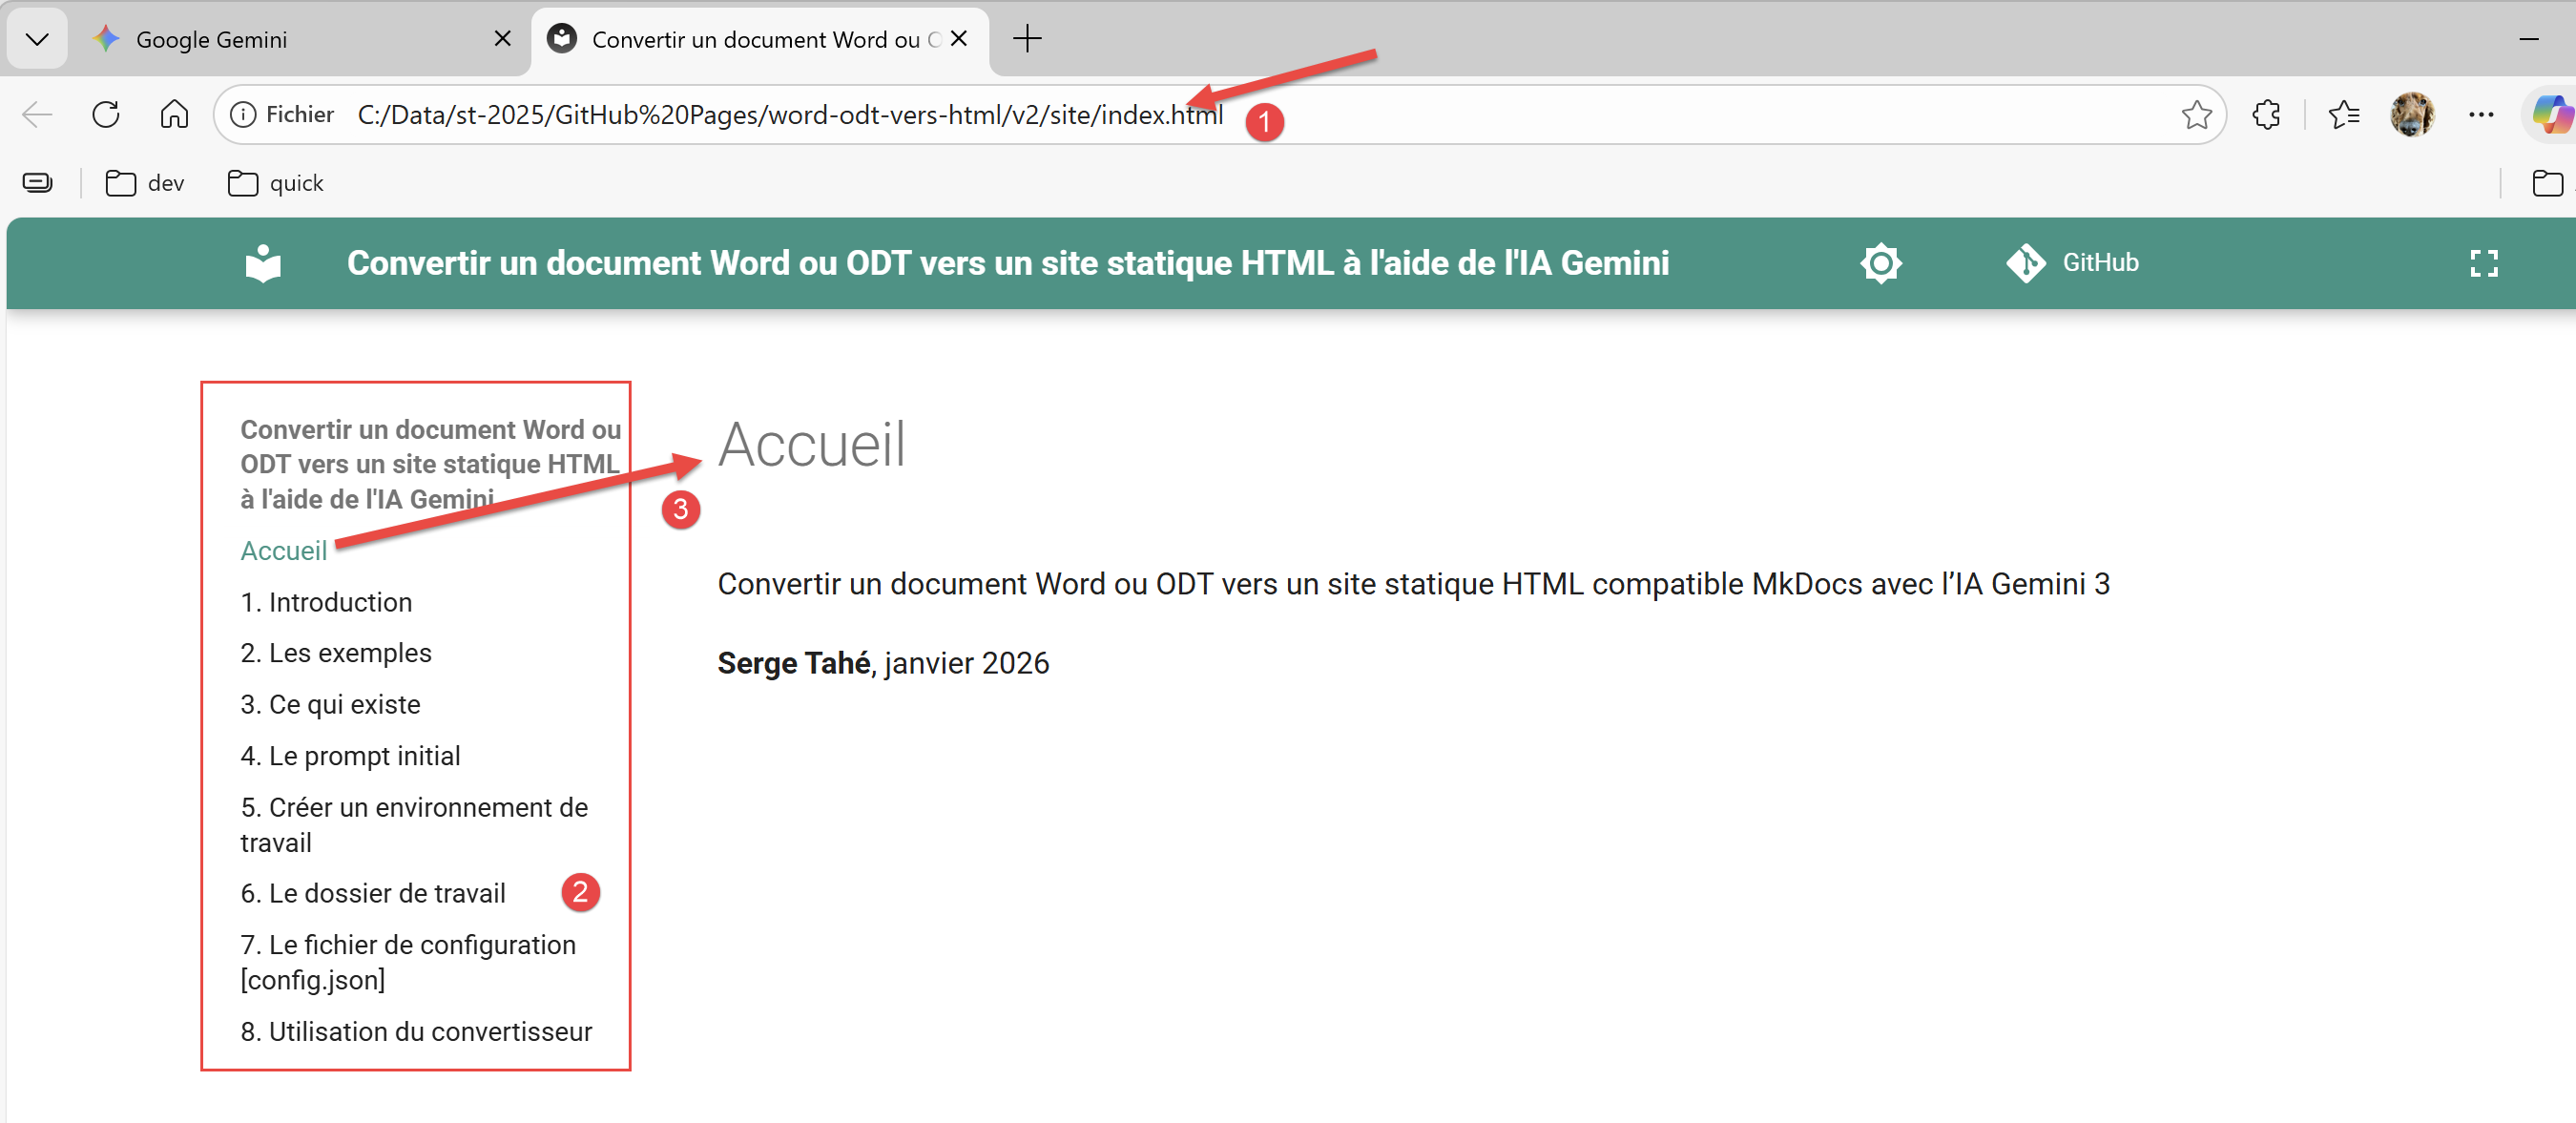
Task: Toggle the light/dark theme sun icon
Action: [x=1880, y=263]
